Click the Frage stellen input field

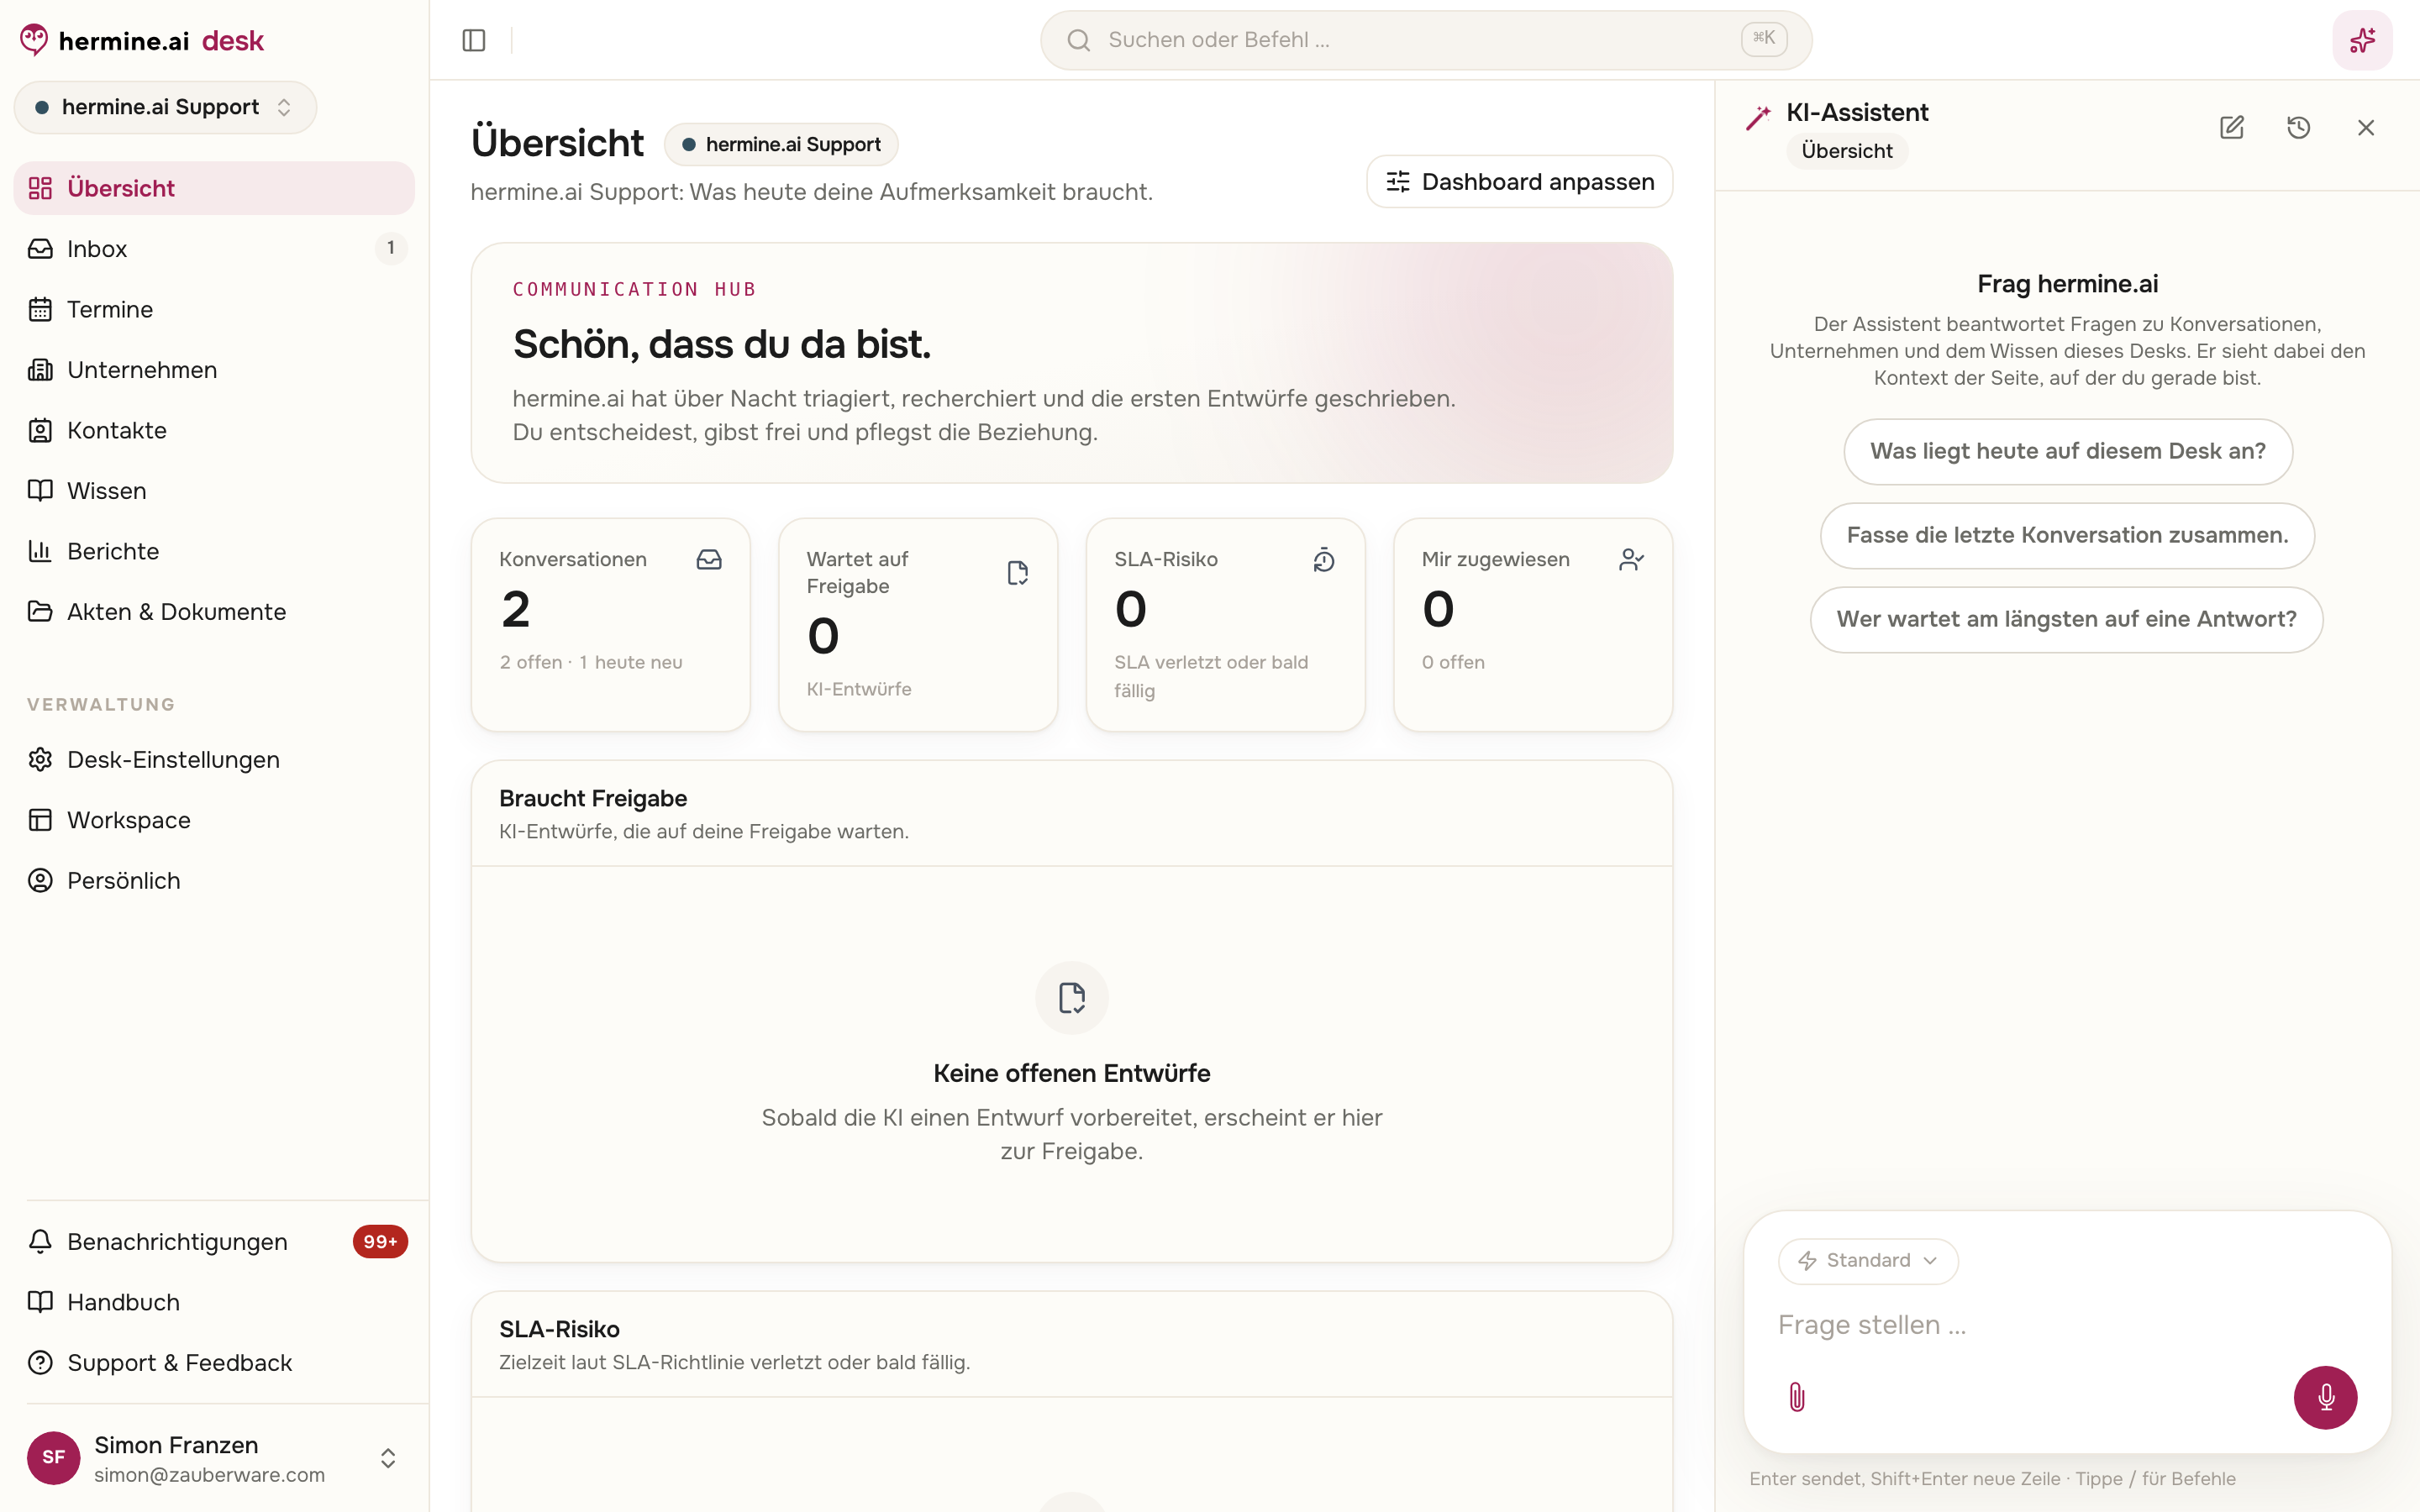[2067, 1325]
